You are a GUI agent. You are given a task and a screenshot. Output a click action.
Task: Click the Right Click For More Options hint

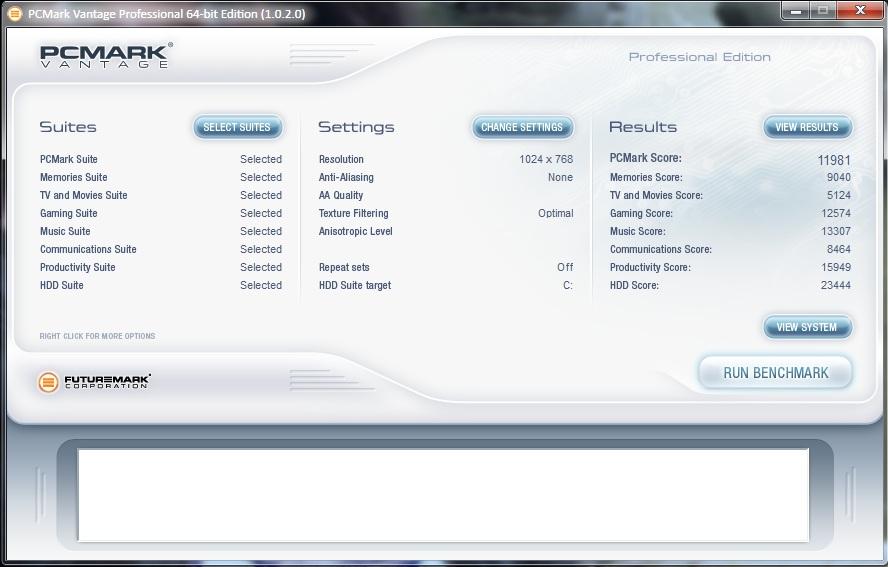point(97,336)
